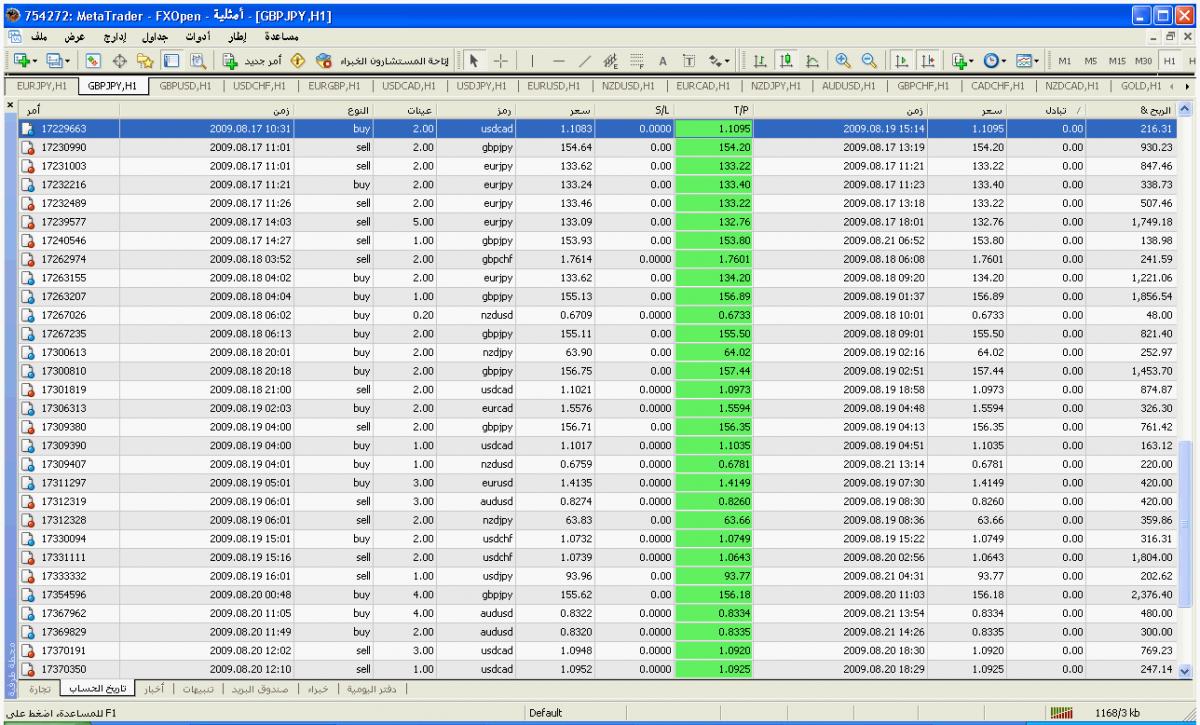The width and height of the screenshot is (1200, 725).
Task: Click the Zoom In magnifier icon
Action: click(x=843, y=60)
